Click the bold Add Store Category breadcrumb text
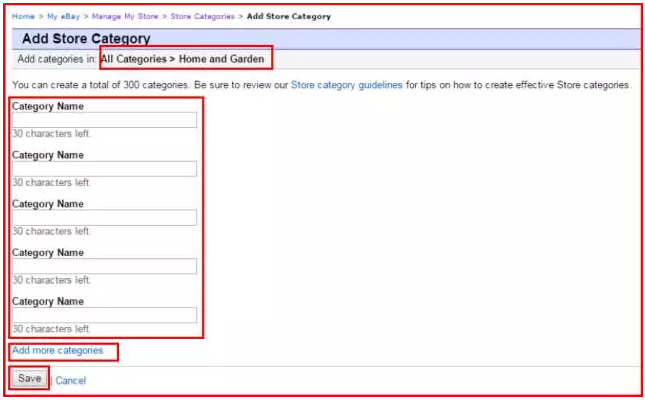The width and height of the screenshot is (645, 400). click(x=288, y=17)
